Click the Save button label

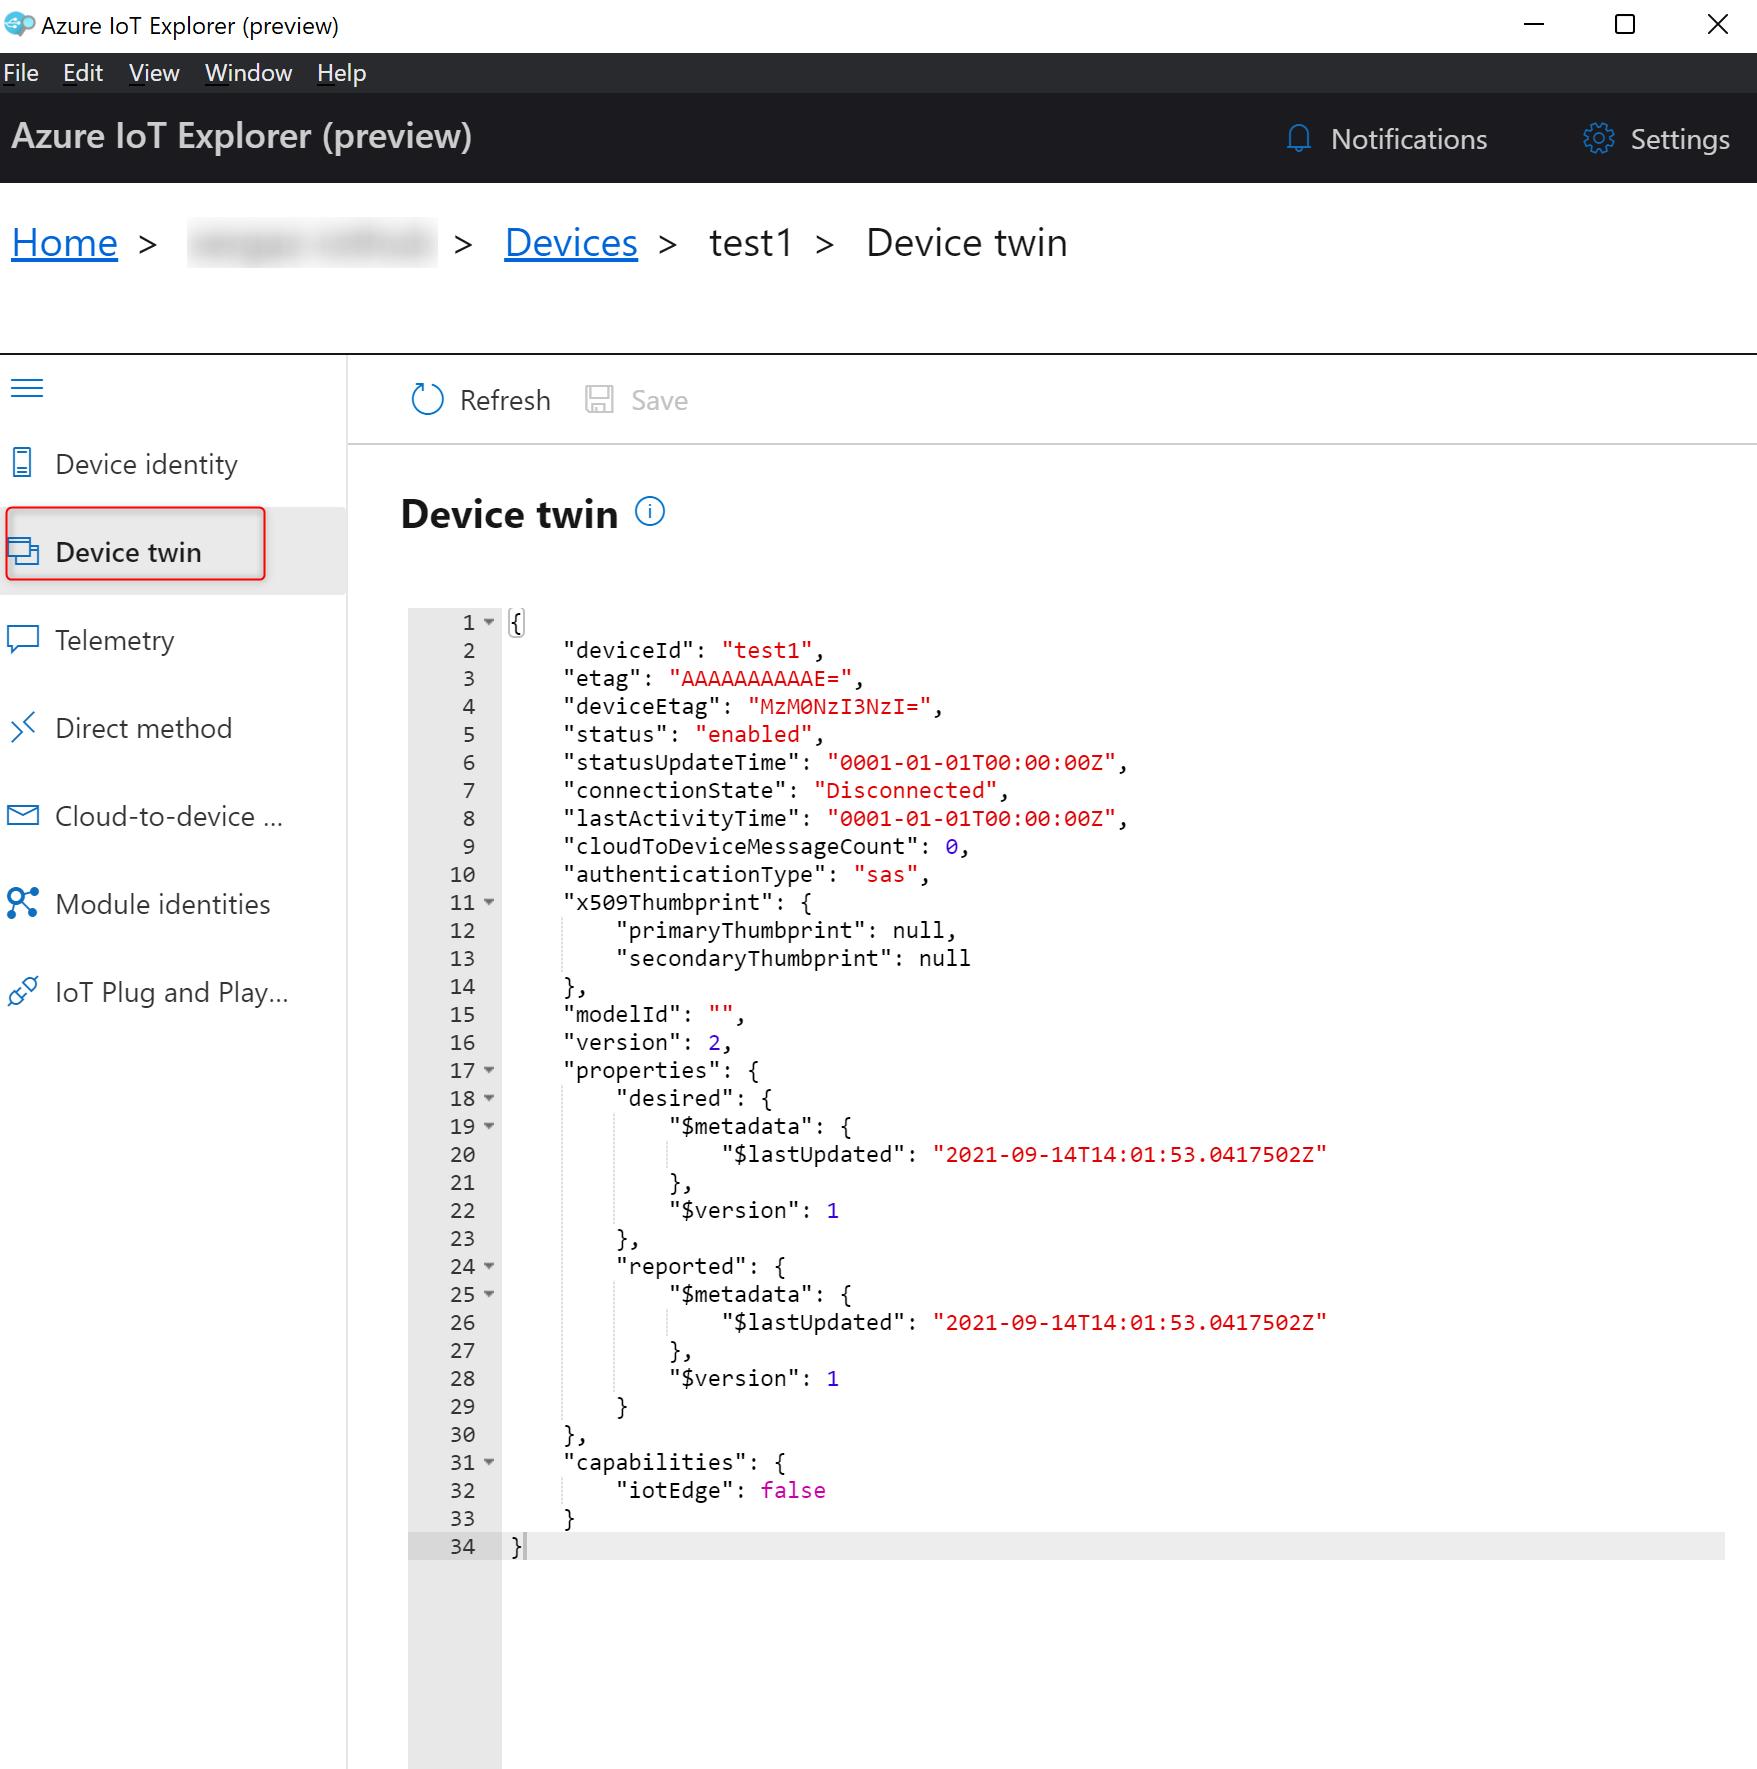(659, 400)
